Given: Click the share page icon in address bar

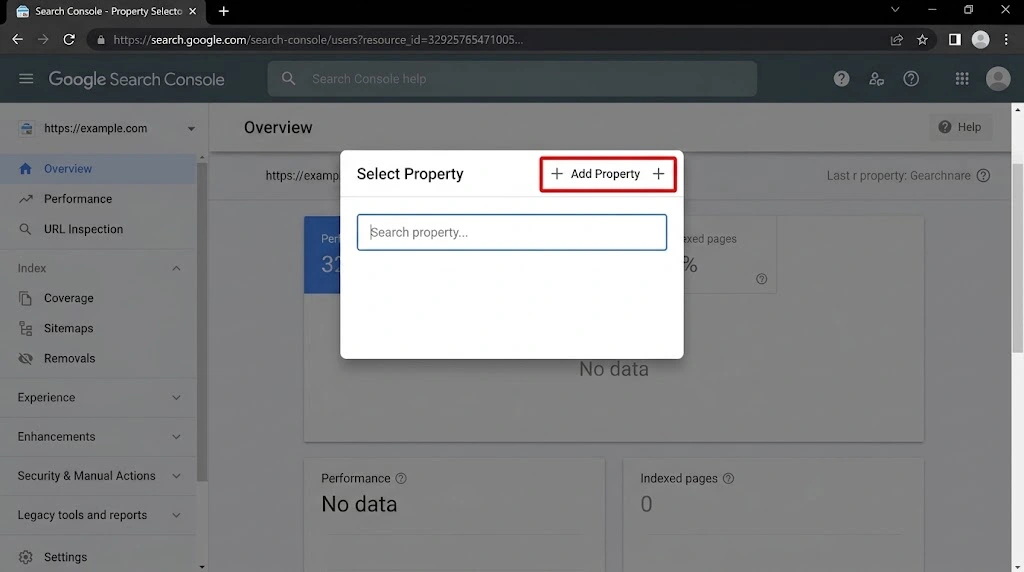Looking at the screenshot, I should pos(897,40).
